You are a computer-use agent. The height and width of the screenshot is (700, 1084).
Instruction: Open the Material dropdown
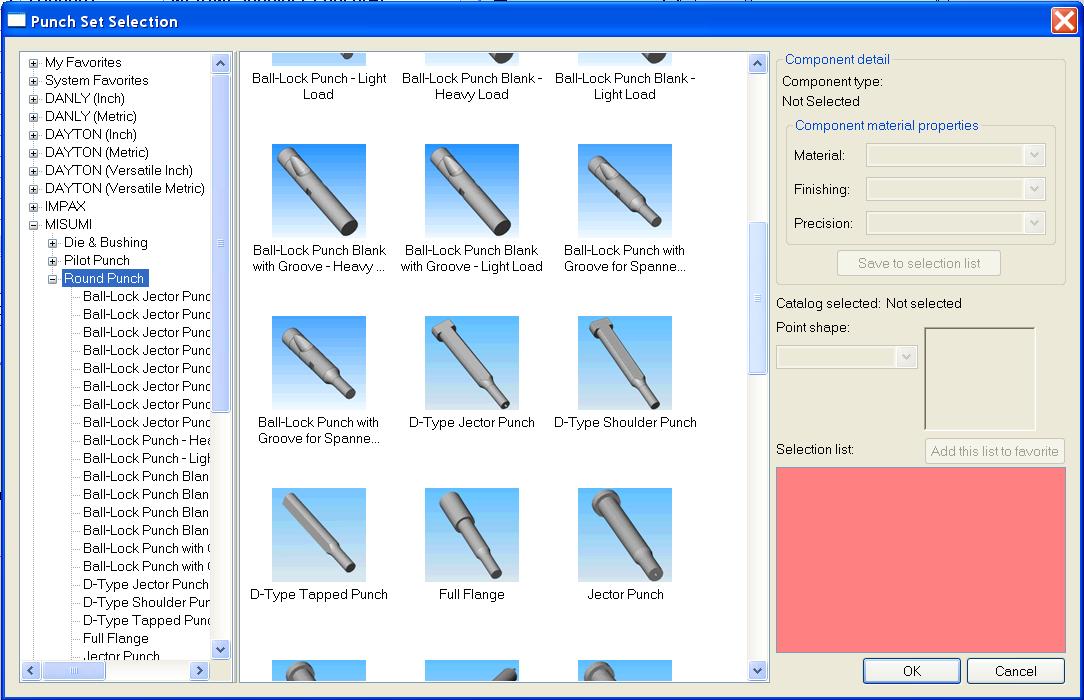click(x=1034, y=155)
